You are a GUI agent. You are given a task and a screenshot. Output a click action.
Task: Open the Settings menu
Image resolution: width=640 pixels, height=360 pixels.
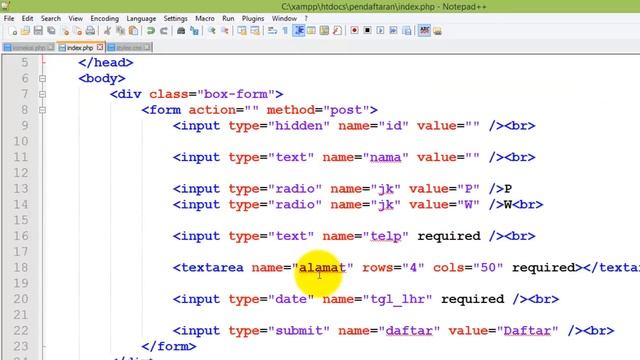pos(176,18)
